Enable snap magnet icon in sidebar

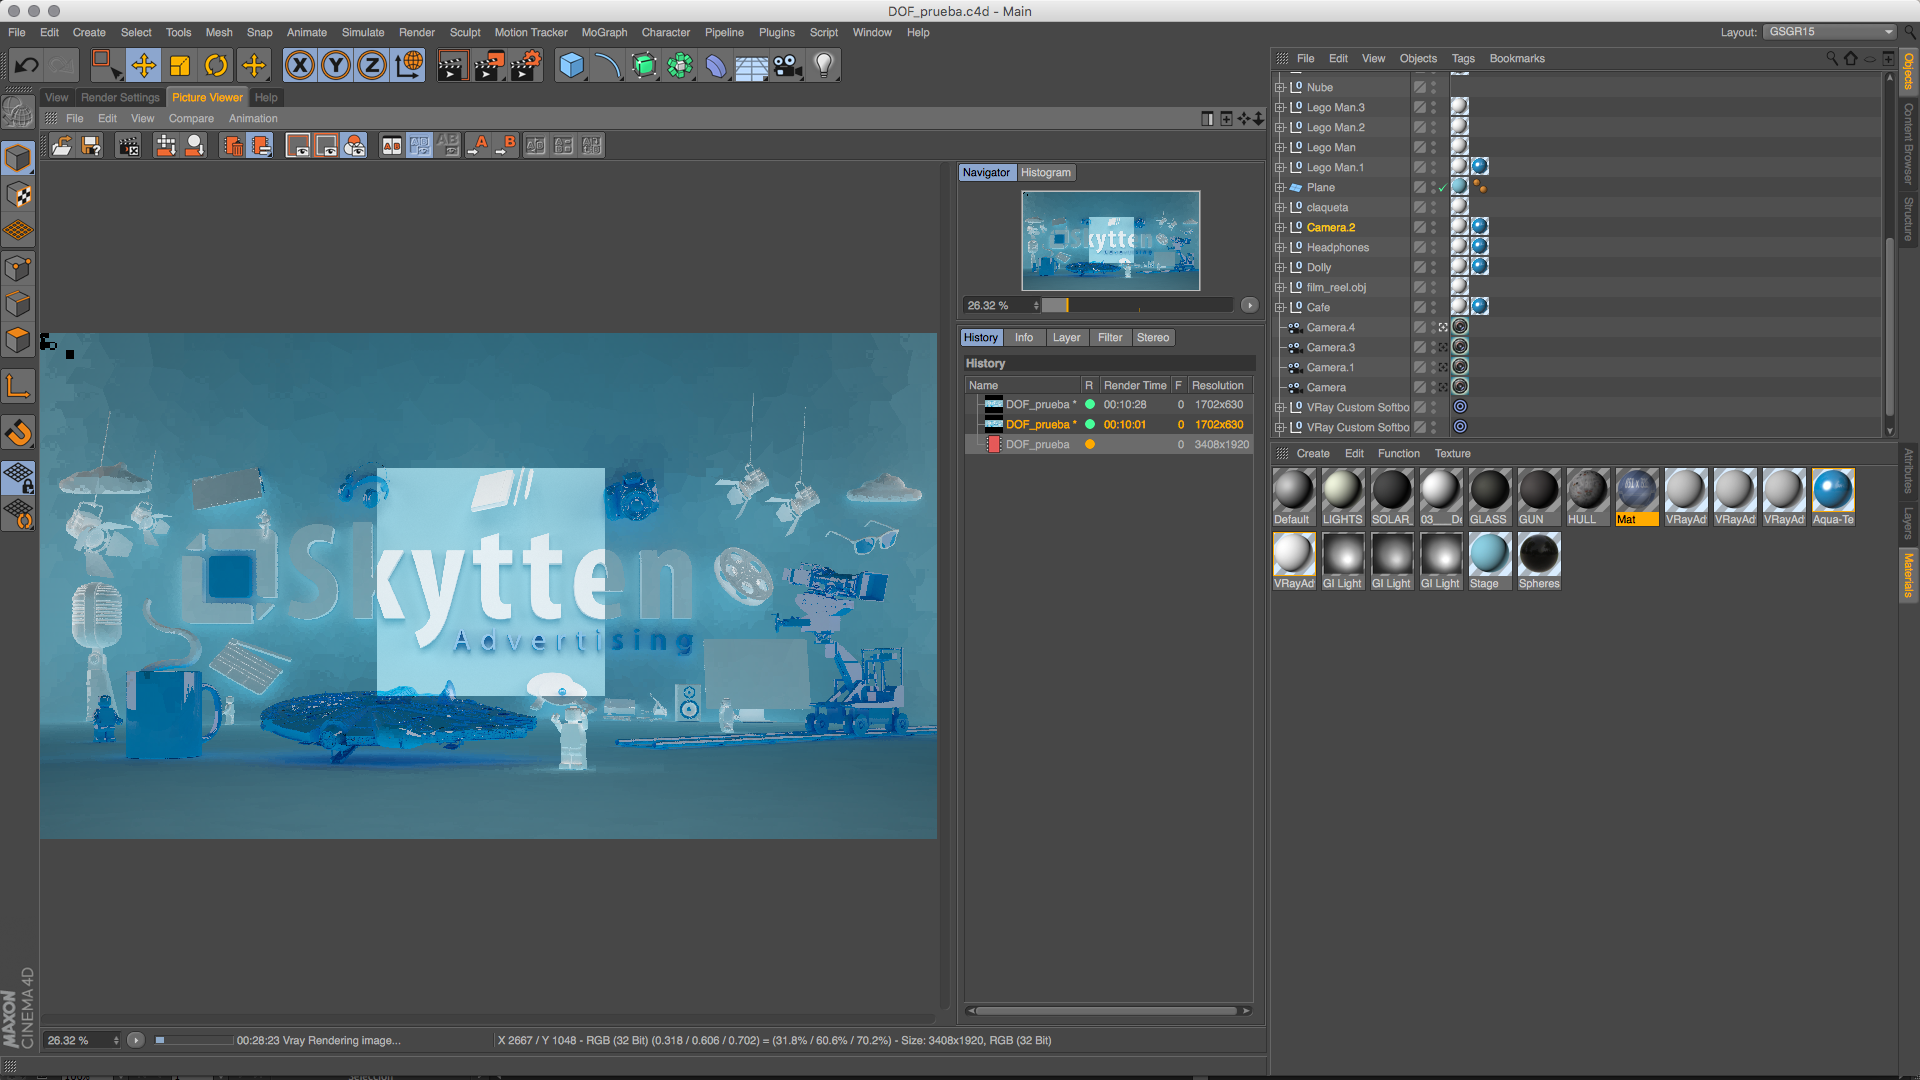[18, 433]
